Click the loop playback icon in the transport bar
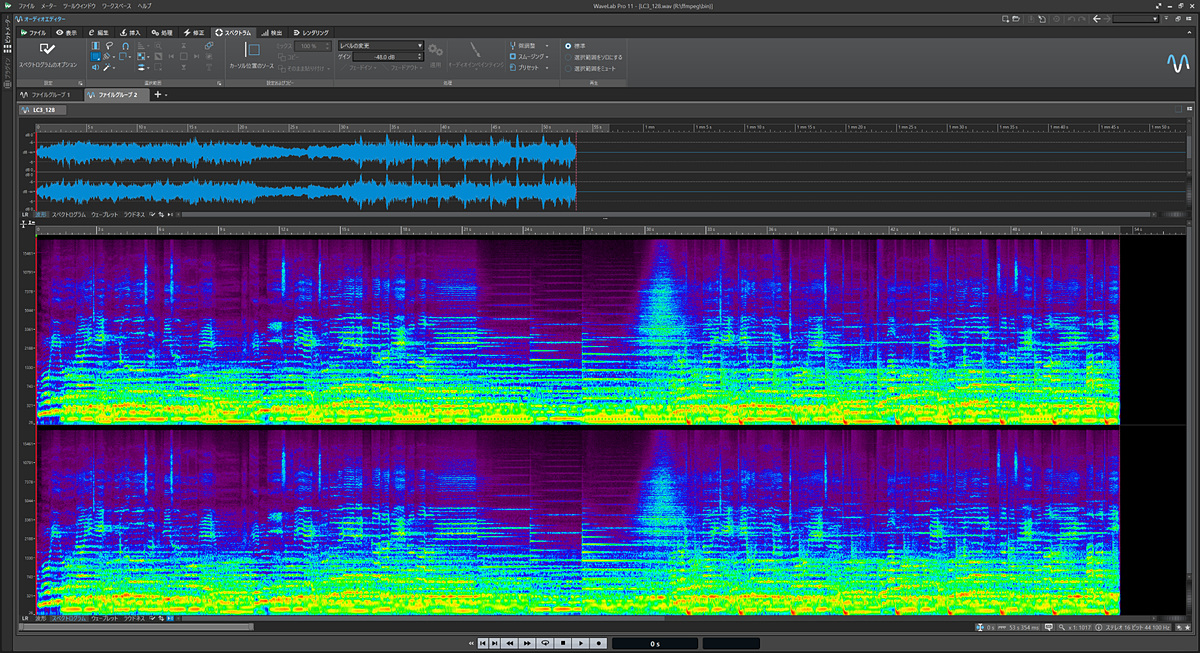Screen dimensions: 1200x653 545,643
